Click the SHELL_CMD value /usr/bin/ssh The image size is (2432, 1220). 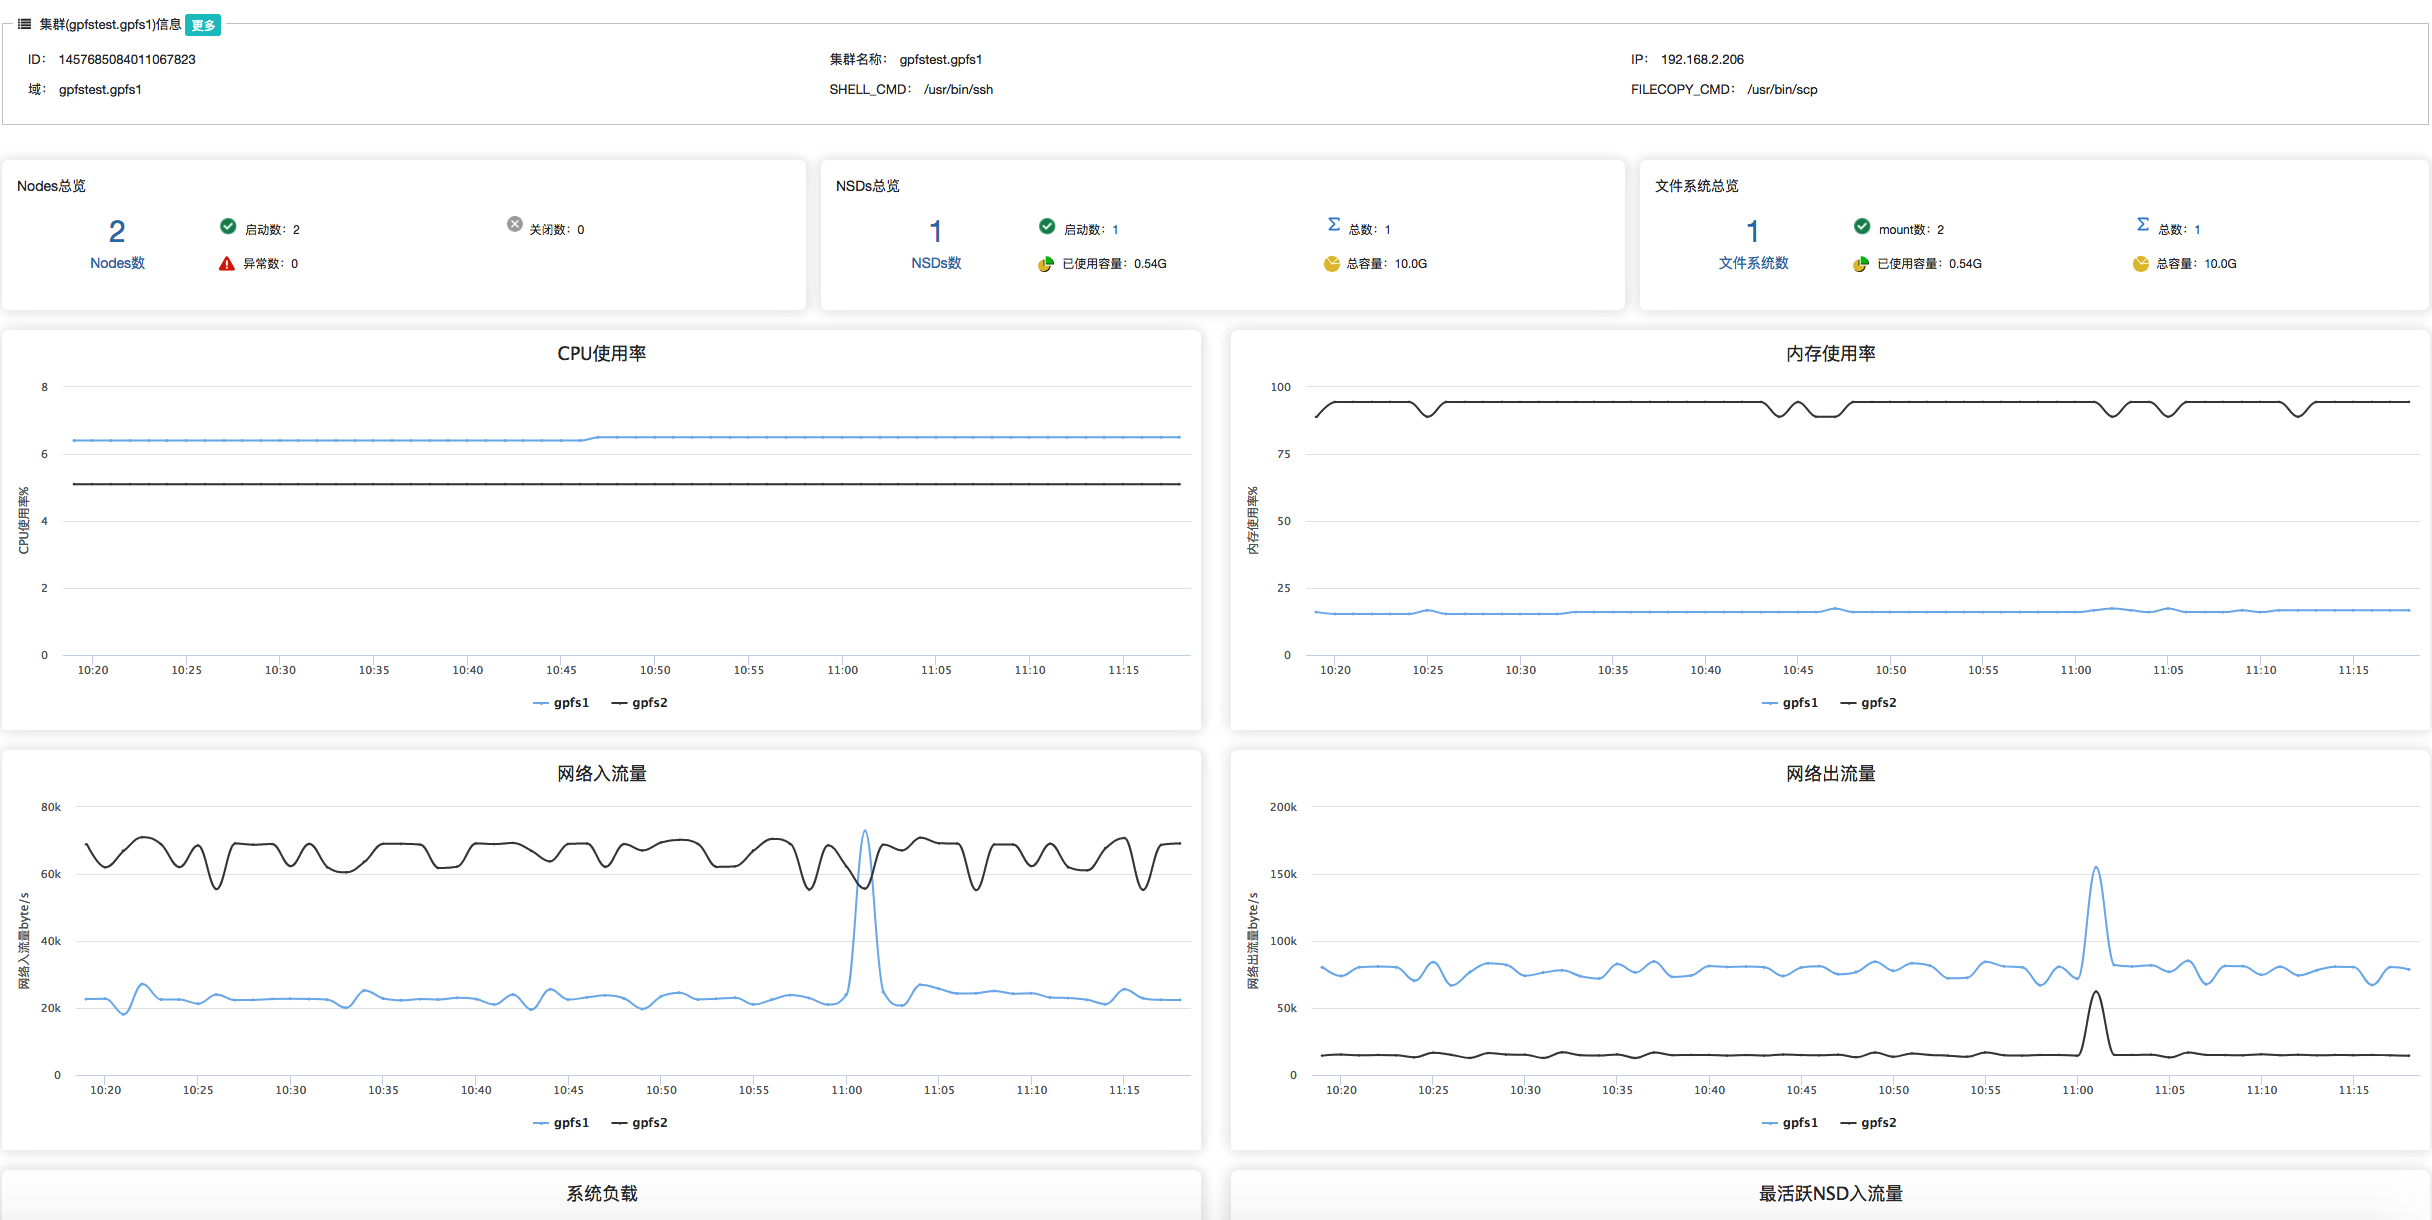[958, 90]
